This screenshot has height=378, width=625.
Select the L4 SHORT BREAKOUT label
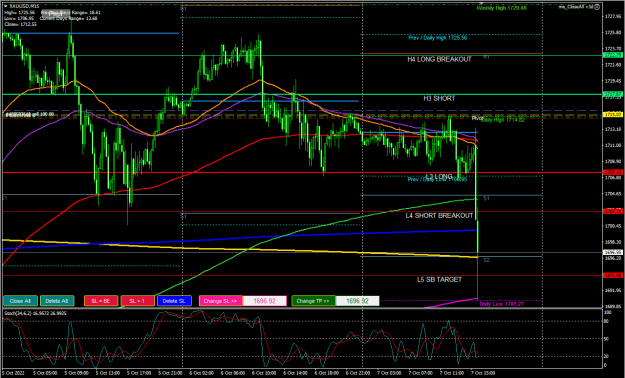coord(439,216)
